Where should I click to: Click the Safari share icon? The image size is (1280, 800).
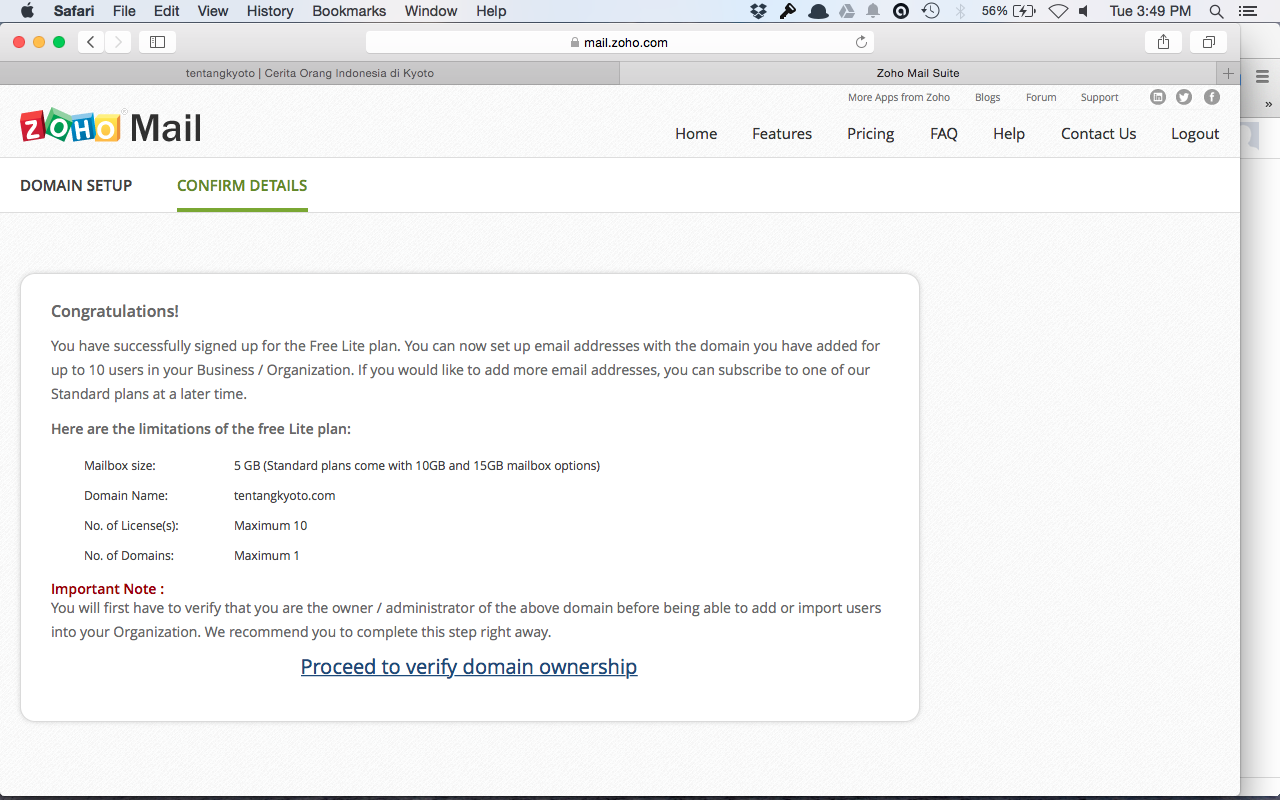pos(1163,42)
